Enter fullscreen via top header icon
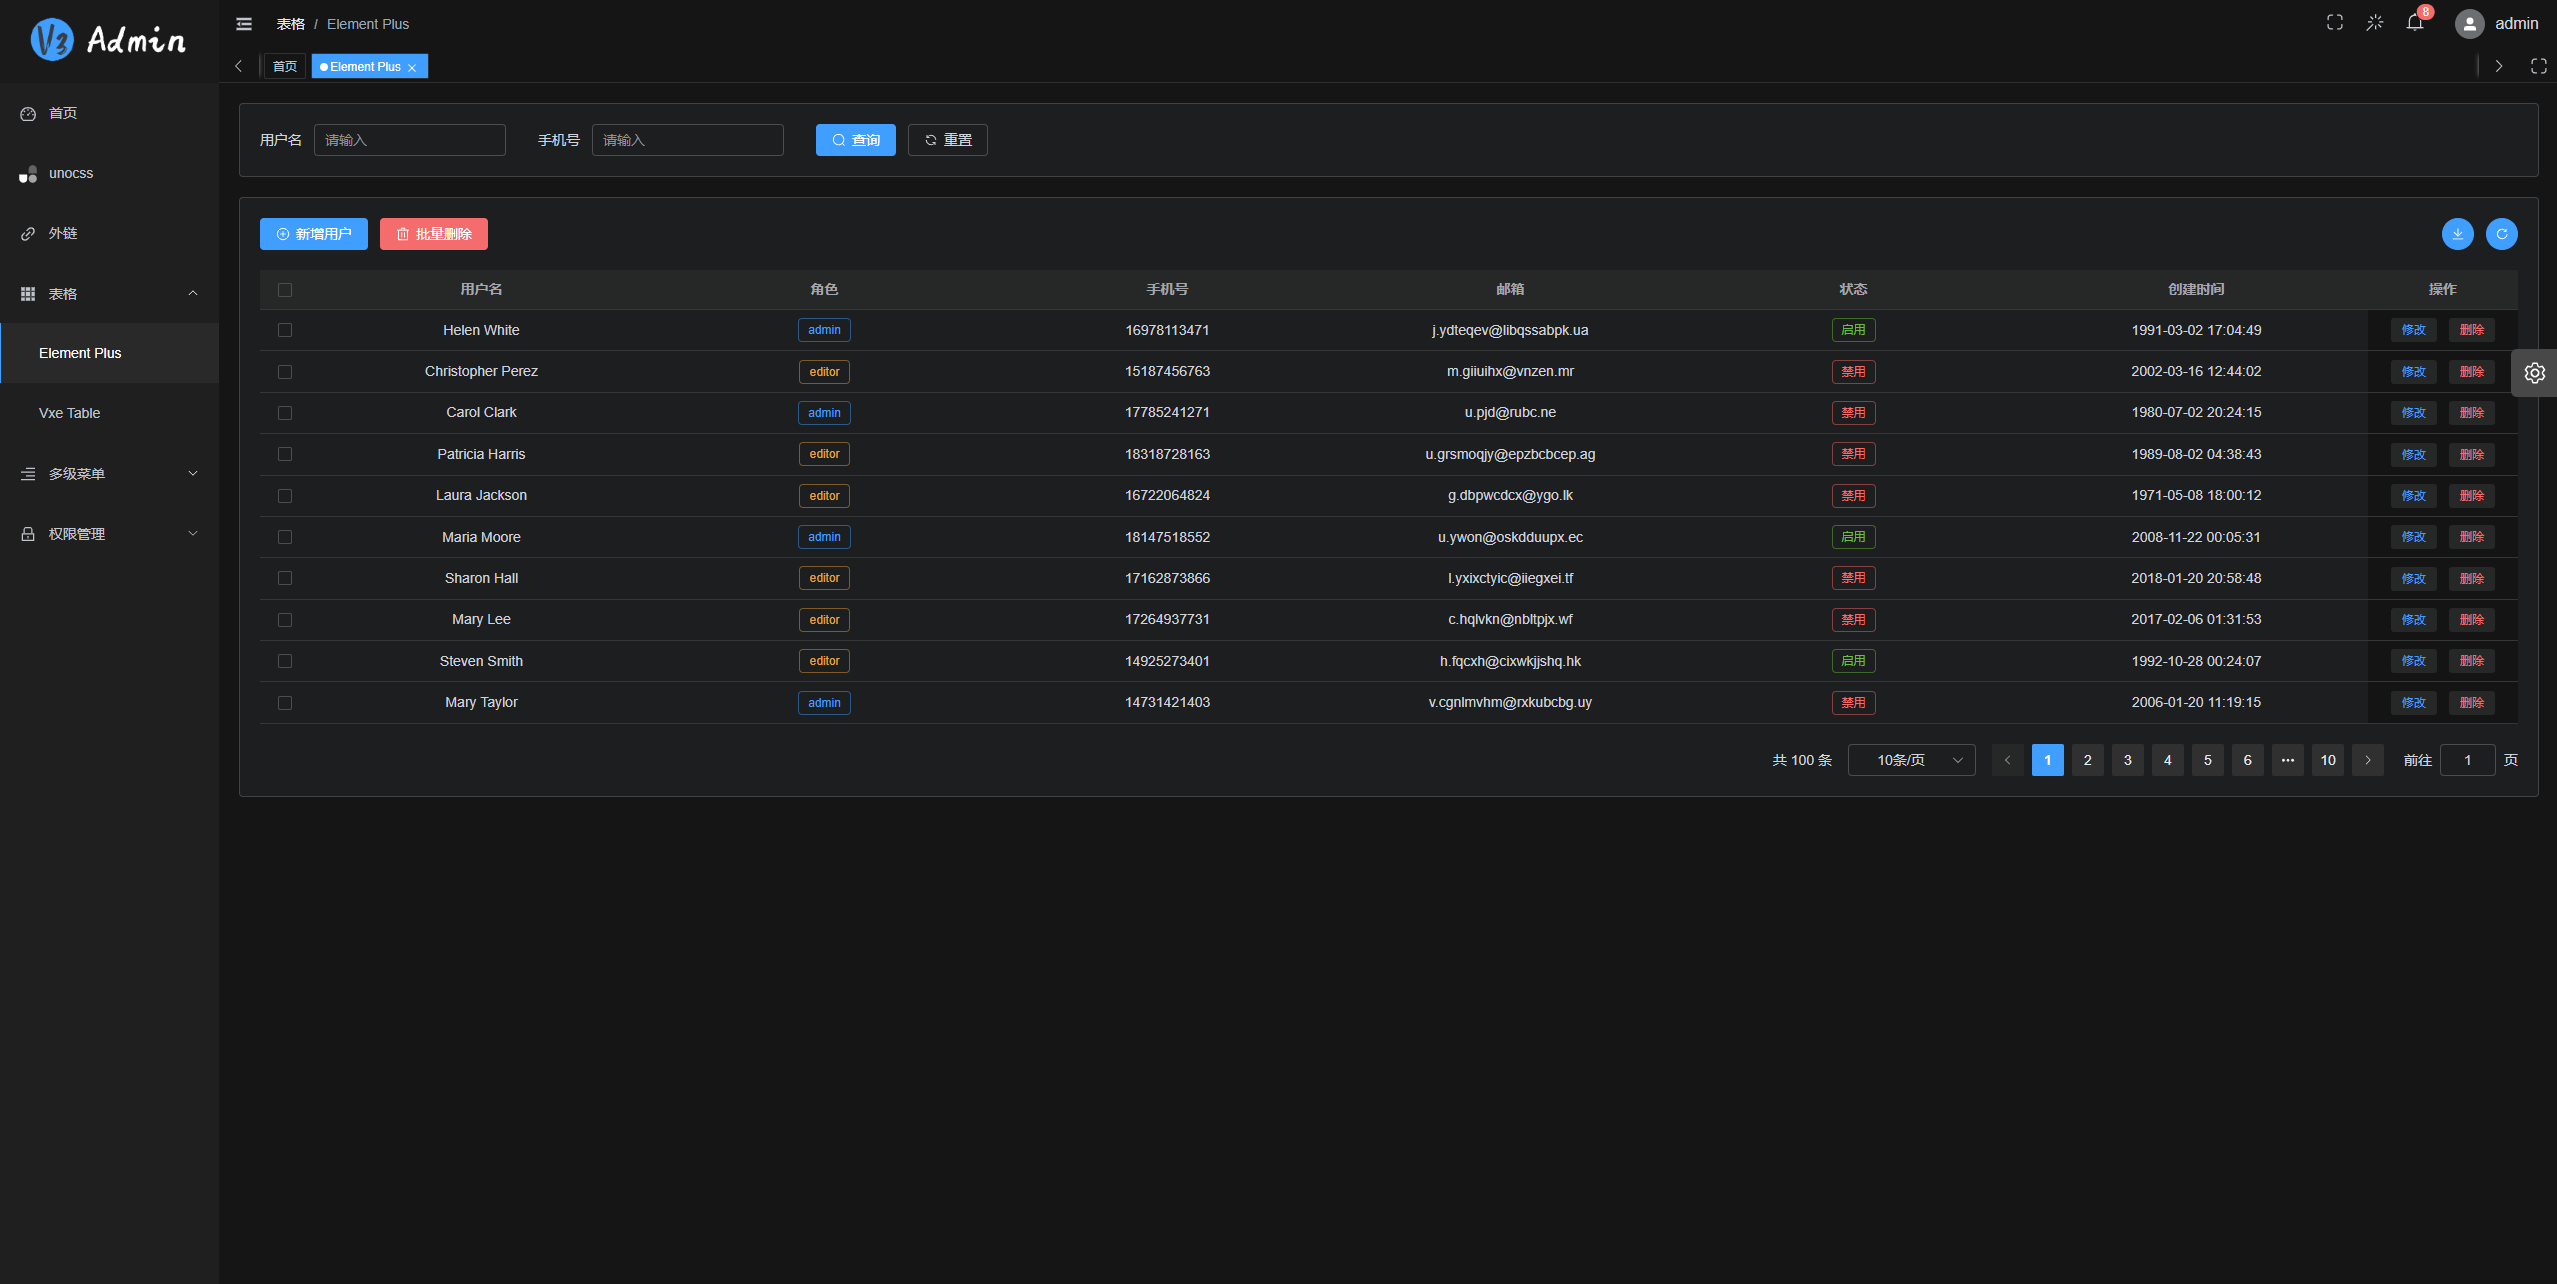The height and width of the screenshot is (1284, 2557). [x=2334, y=23]
